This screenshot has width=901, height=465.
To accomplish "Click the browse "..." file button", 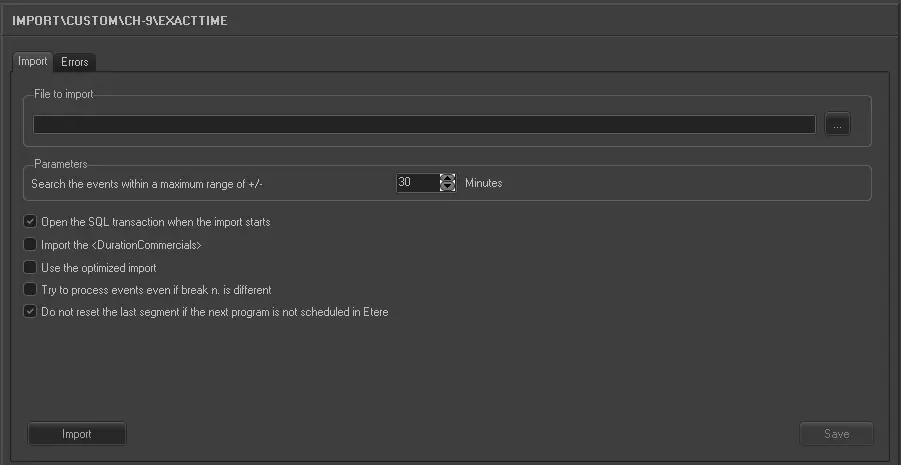I will (837, 125).
